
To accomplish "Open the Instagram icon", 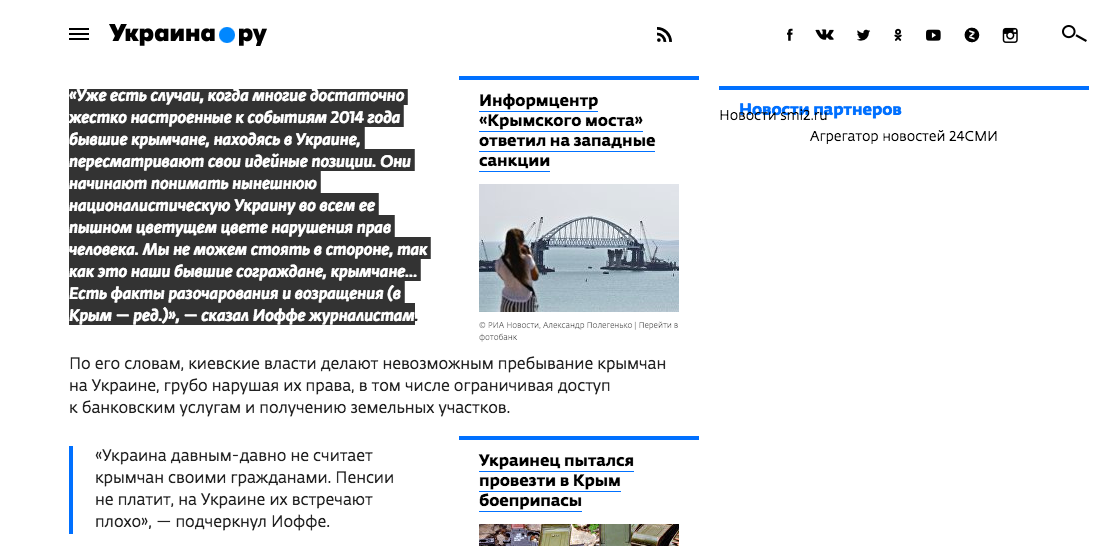I will 1010,35.
